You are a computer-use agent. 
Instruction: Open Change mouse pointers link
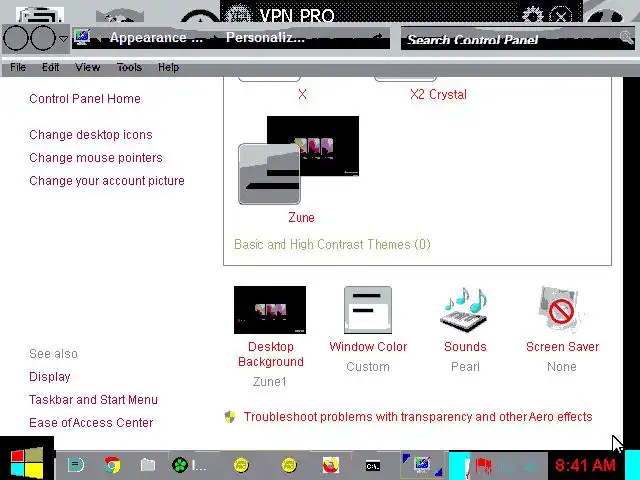click(96, 158)
